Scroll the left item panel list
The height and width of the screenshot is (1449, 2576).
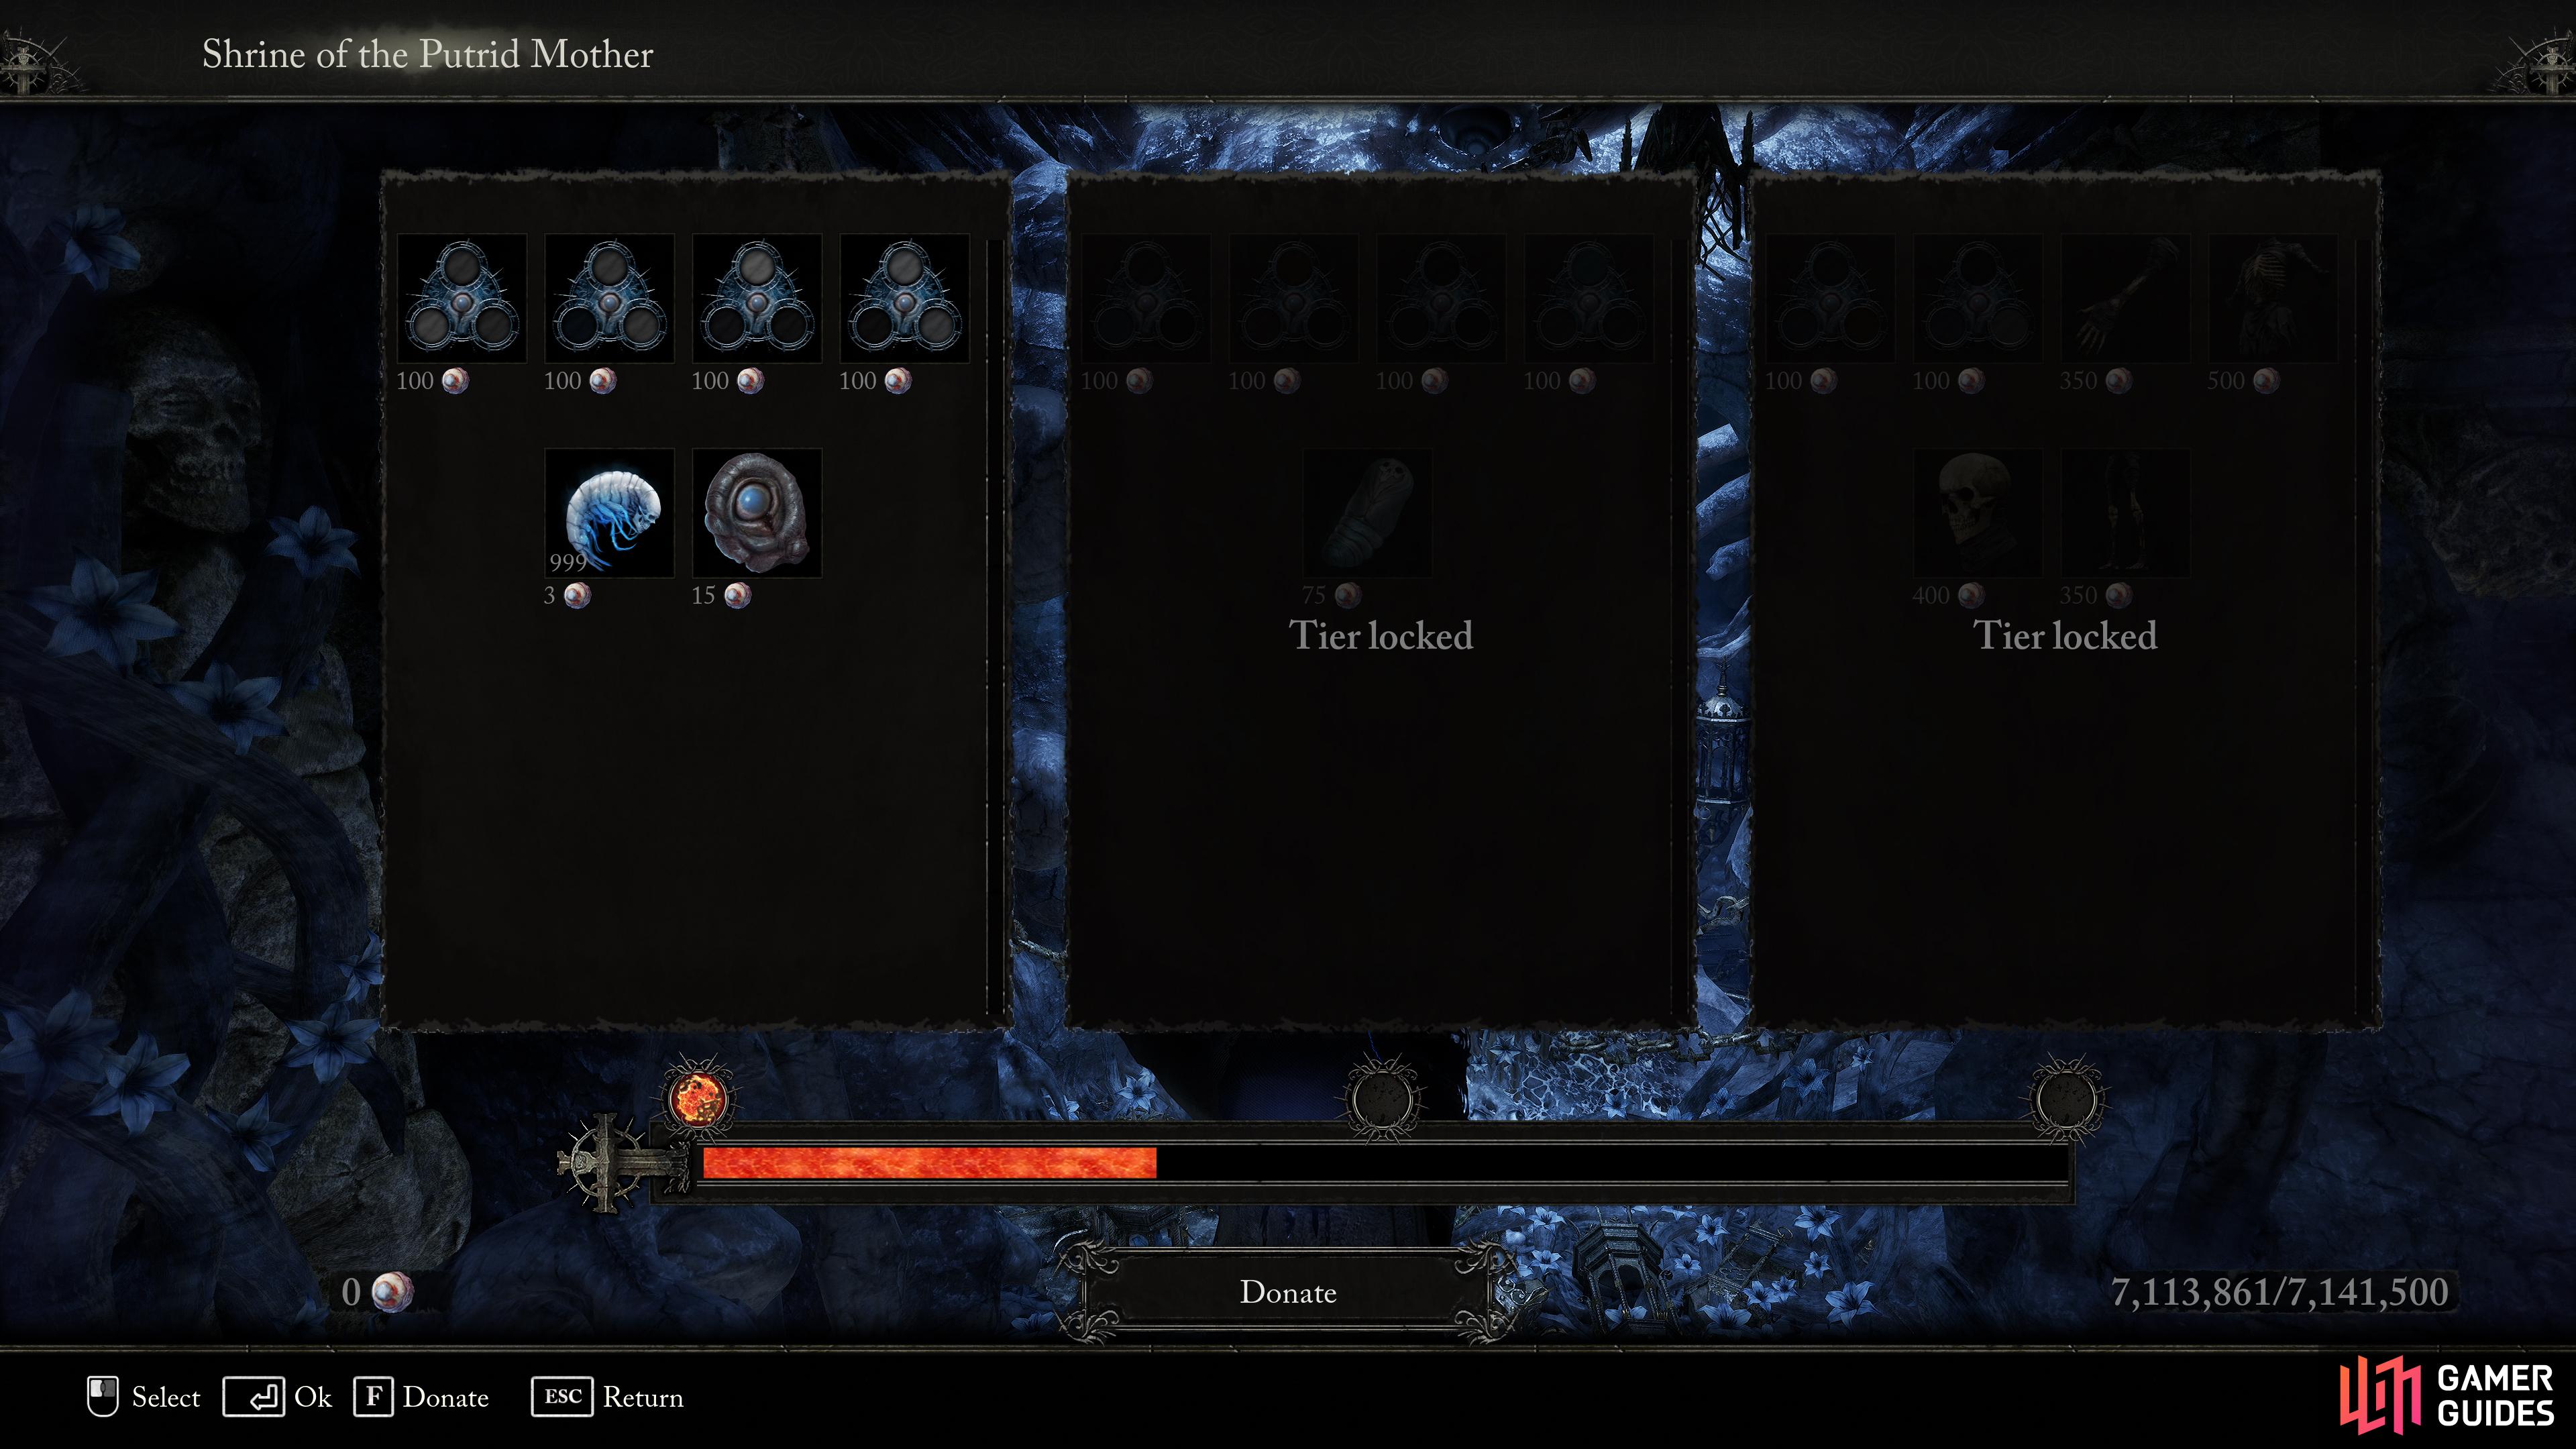pos(1002,602)
